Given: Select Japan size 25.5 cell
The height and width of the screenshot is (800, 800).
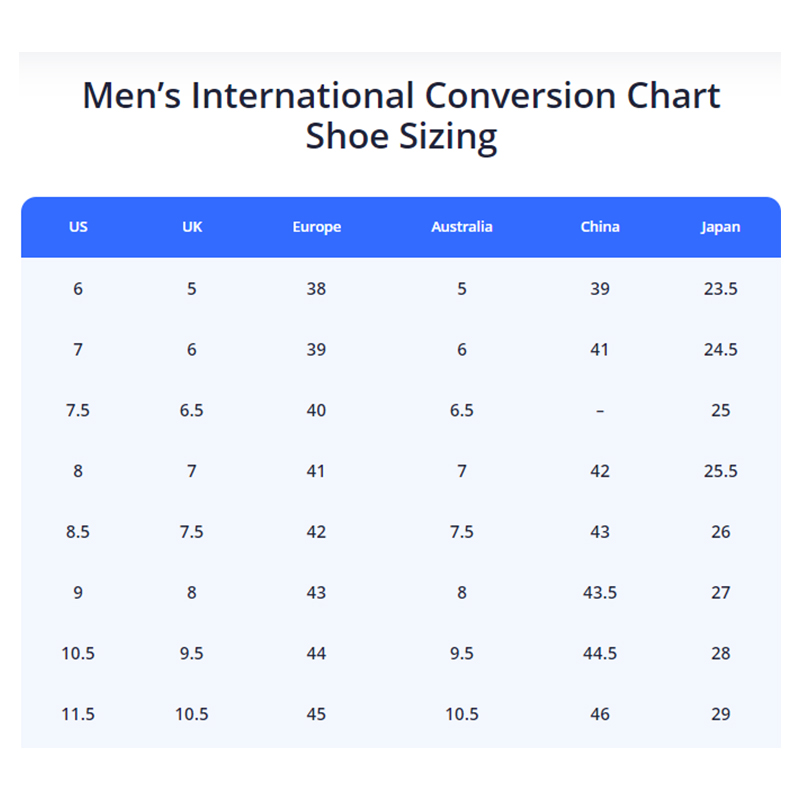Looking at the screenshot, I should 720,471.
